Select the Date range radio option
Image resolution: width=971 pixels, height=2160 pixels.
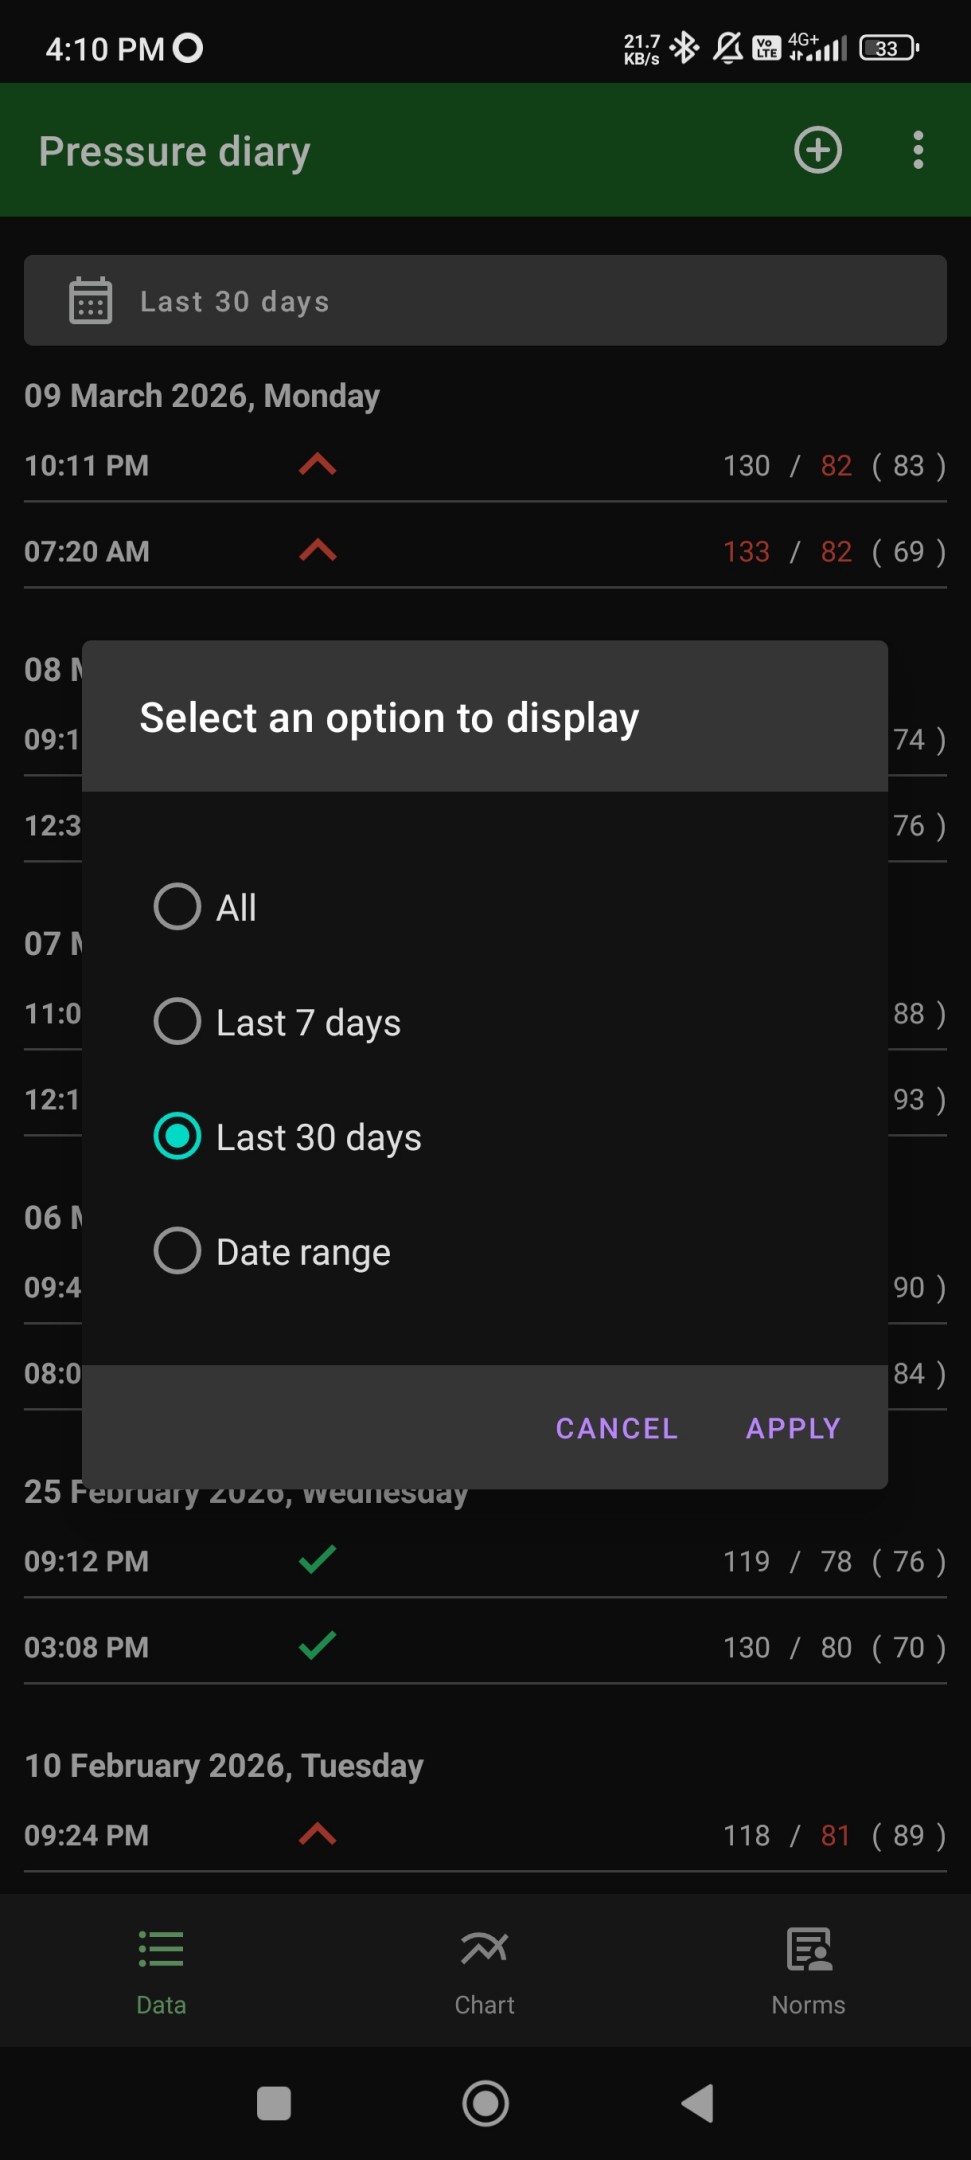[x=178, y=1251]
